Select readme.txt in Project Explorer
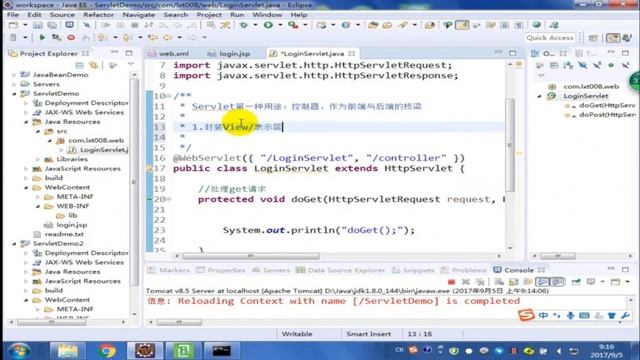 (60, 234)
